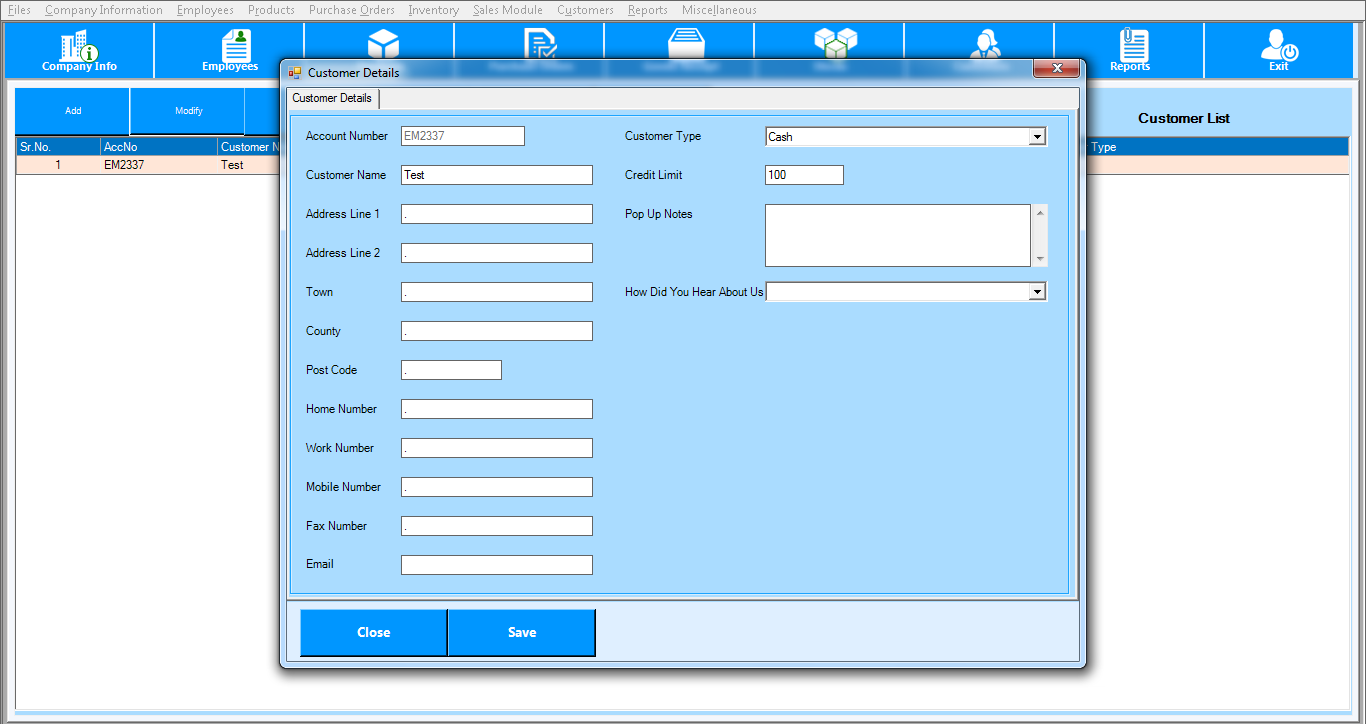Expand the Customer Type dropdown
The width and height of the screenshot is (1366, 724).
coord(1037,137)
